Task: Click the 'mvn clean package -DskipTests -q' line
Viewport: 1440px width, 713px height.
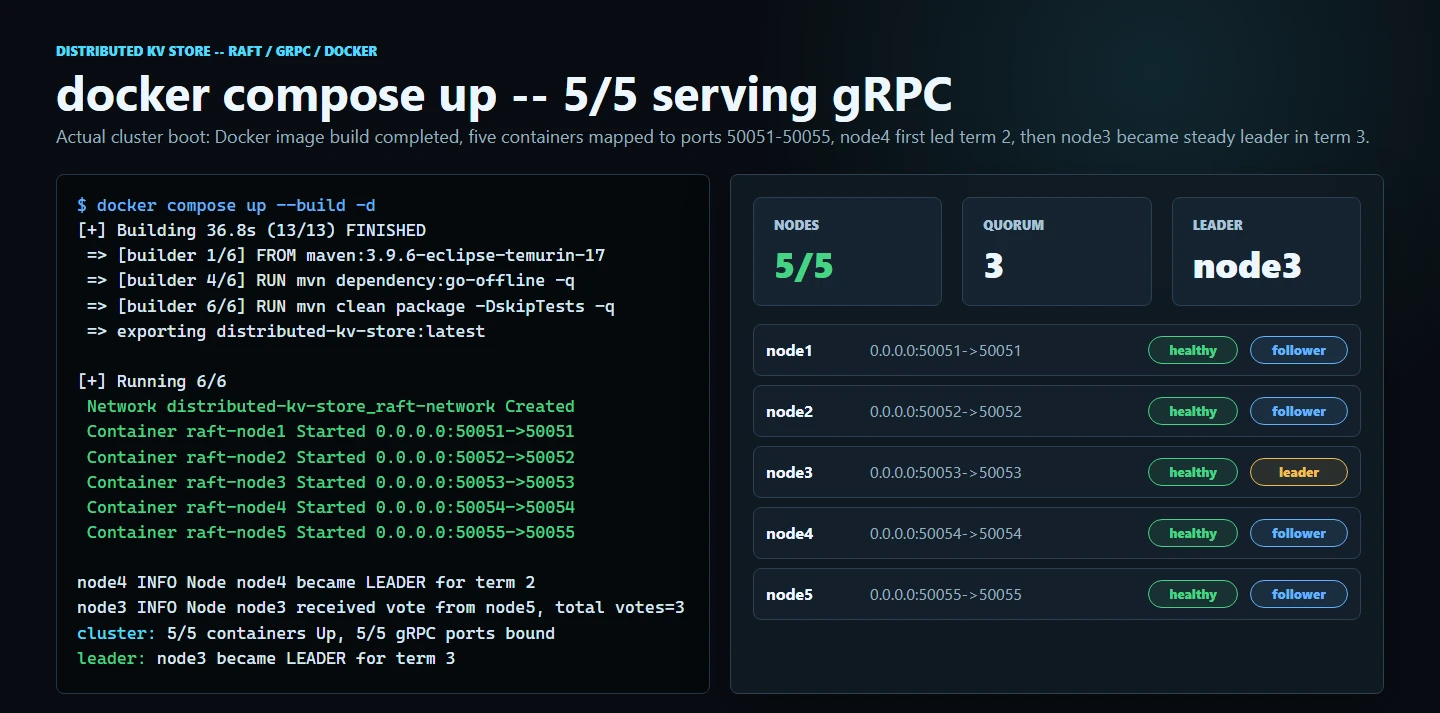Action: pos(351,306)
